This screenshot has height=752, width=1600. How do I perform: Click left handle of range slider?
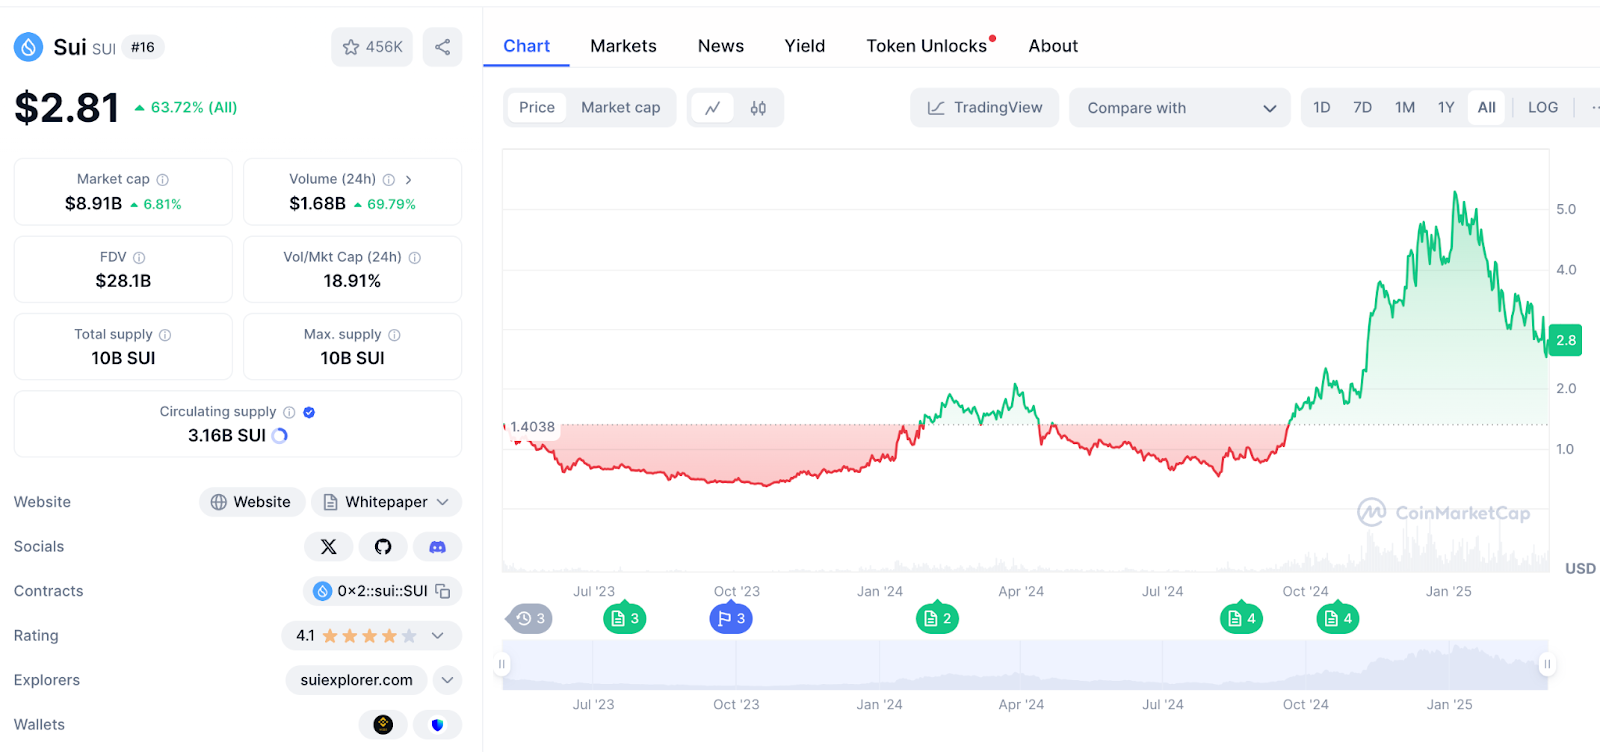(502, 664)
